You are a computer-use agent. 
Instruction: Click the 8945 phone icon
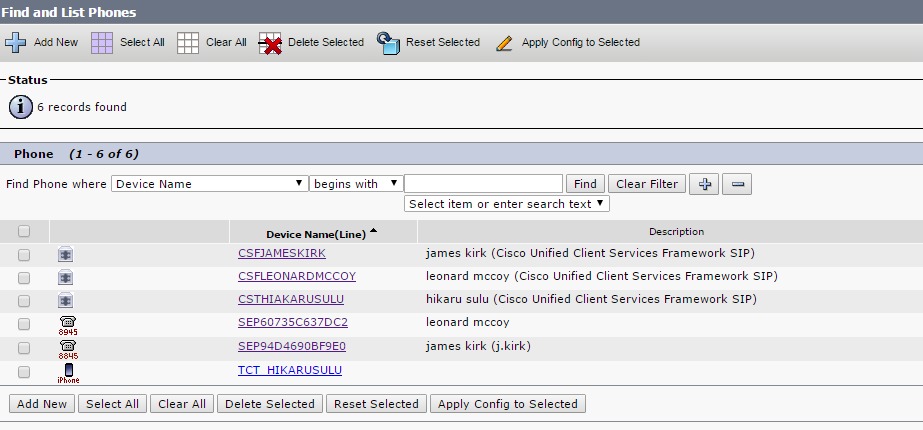[x=68, y=325]
